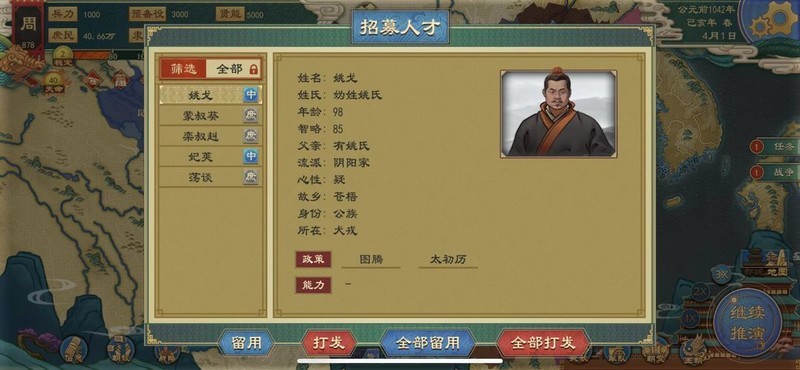Select the 1X speed button

click(690, 319)
